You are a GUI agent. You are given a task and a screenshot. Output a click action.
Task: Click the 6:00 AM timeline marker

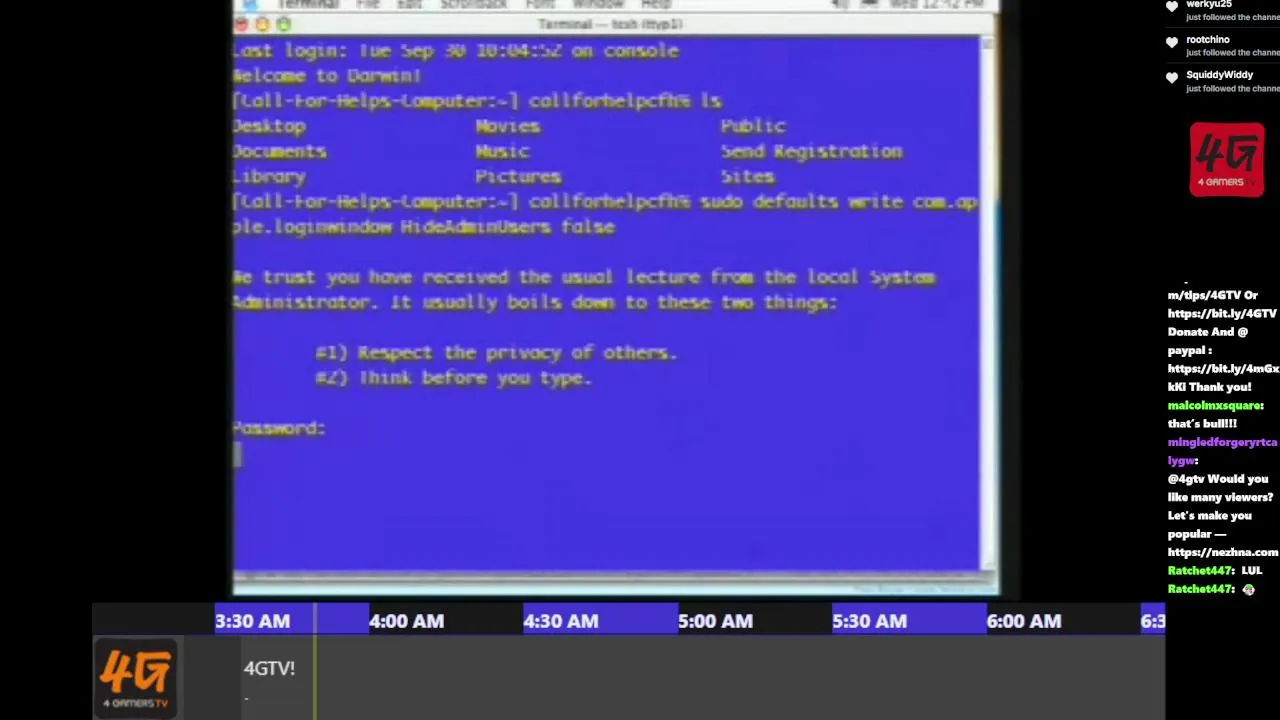pos(1024,621)
